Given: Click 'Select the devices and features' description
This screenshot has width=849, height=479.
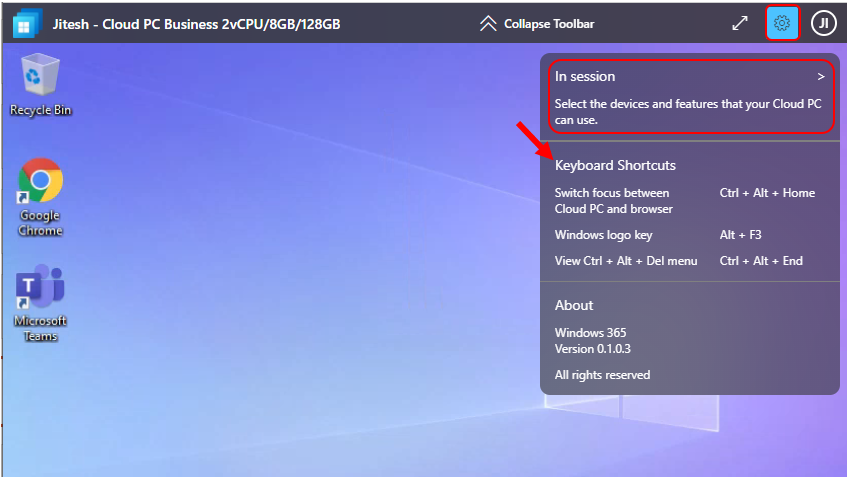Looking at the screenshot, I should pos(688,111).
